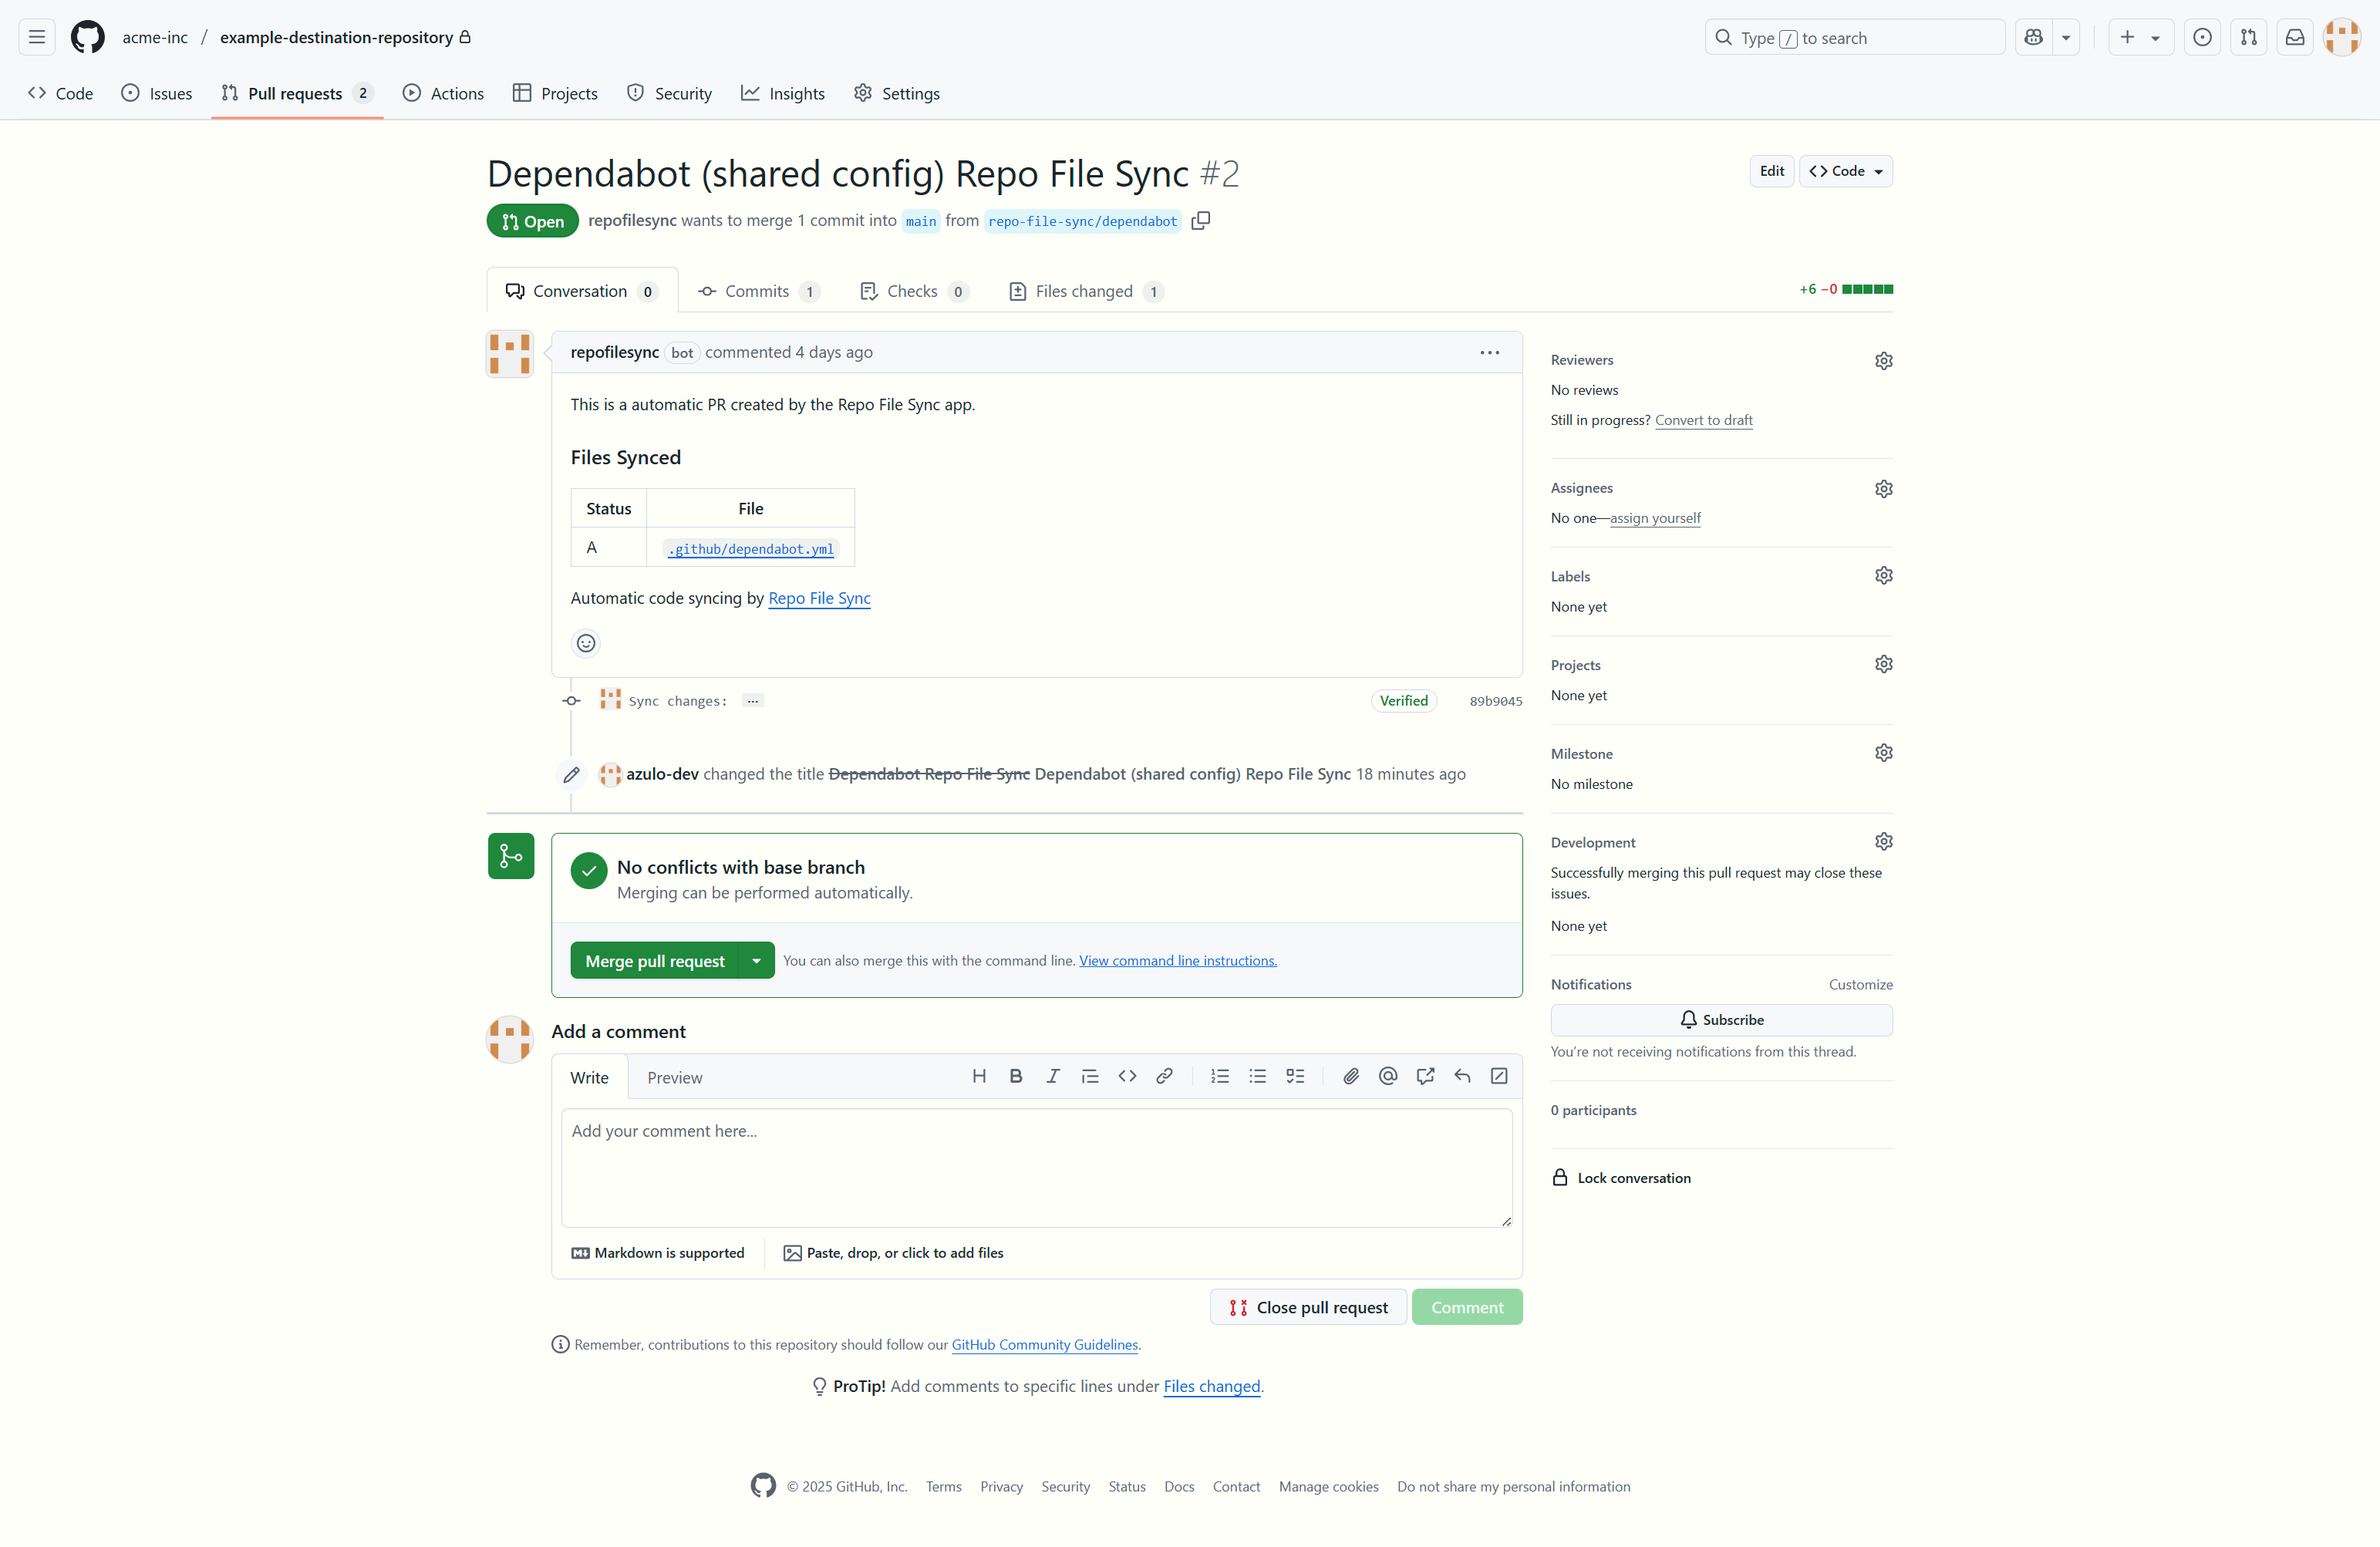This screenshot has width=2380, height=1547.
Task: Open the Create new plus menu
Action: point(2140,37)
